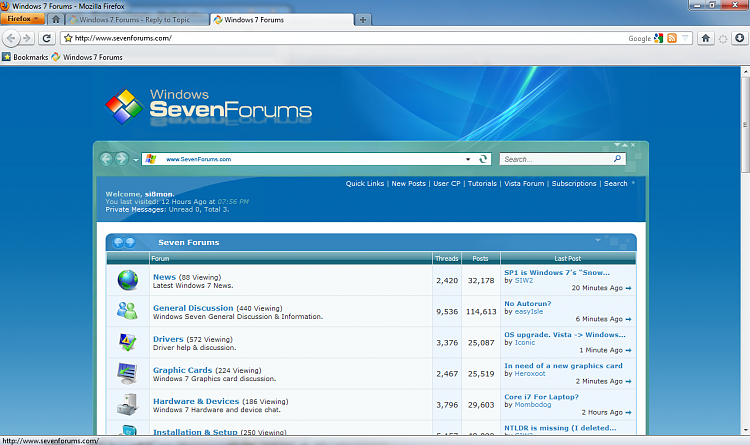Go back with browser back arrow
This screenshot has width=750, height=445.
tap(11, 38)
